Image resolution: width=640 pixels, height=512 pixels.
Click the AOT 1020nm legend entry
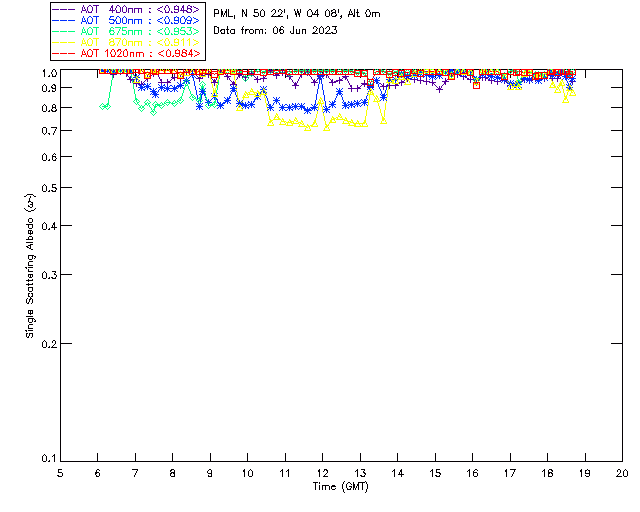[126, 53]
